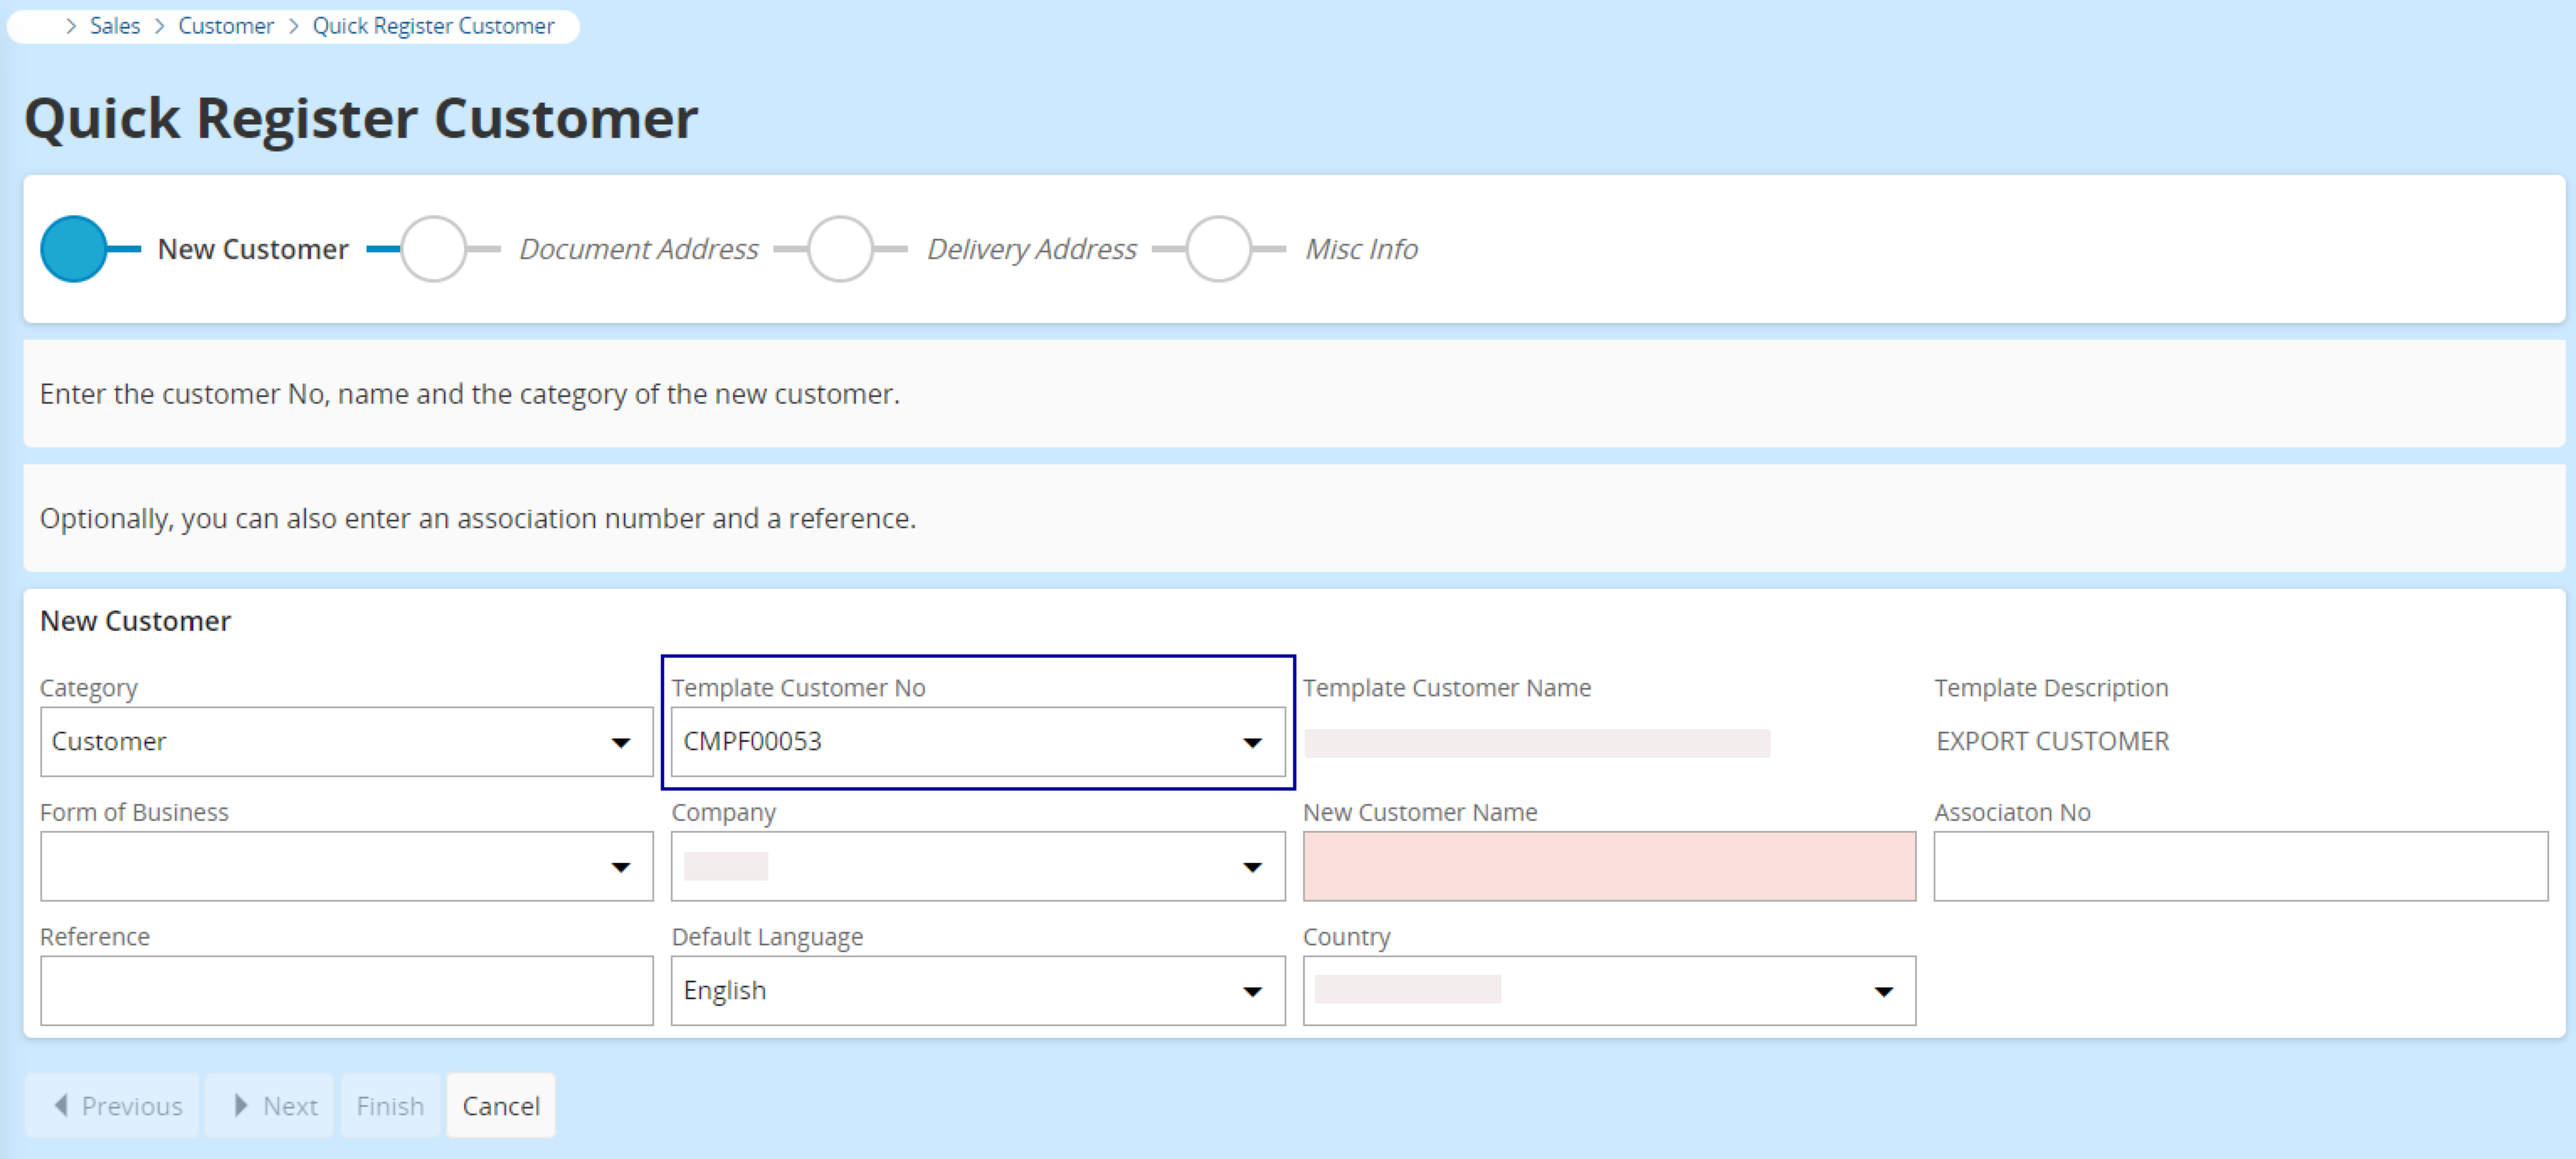Click the Reference input field
Viewport: 2576px width, 1159px height.
coord(346,990)
